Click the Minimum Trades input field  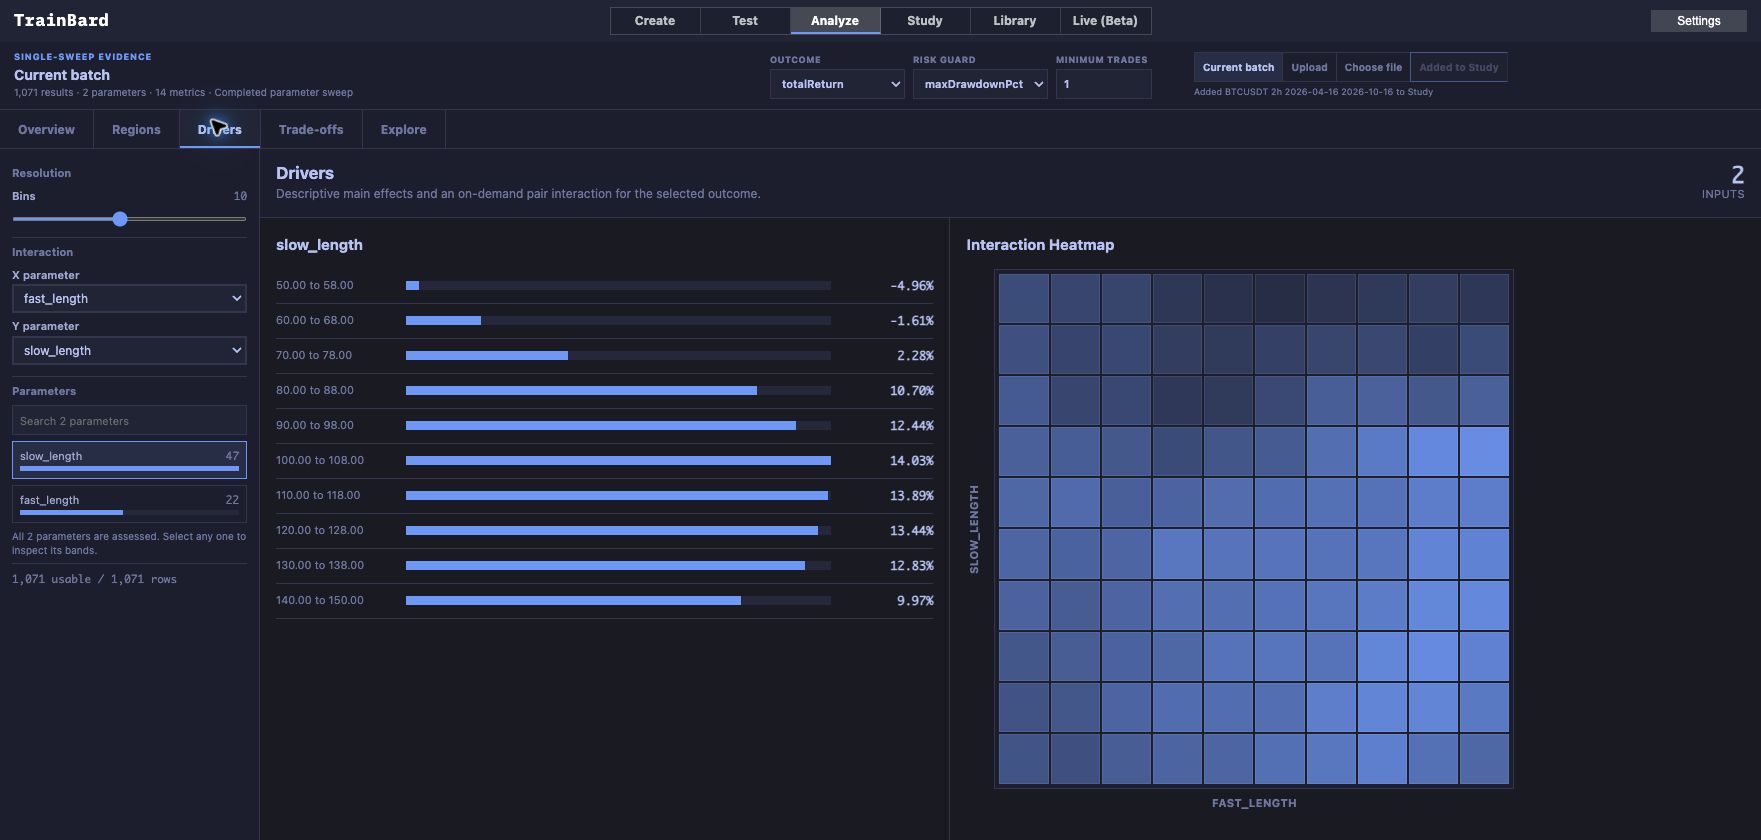click(1103, 84)
